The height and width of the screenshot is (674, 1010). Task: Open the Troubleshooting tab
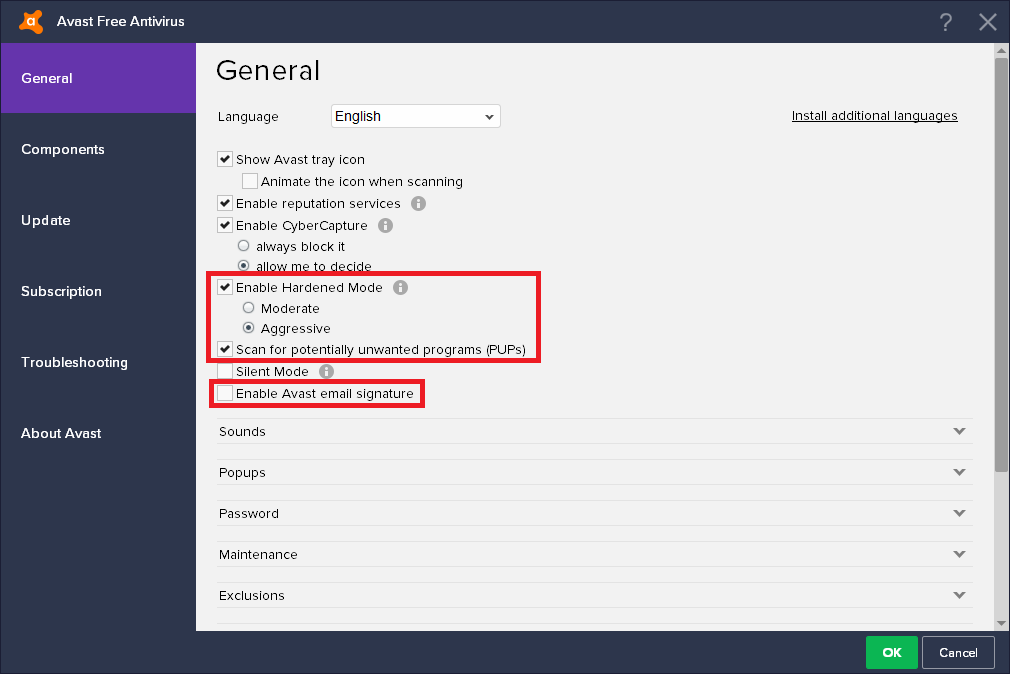(x=74, y=362)
